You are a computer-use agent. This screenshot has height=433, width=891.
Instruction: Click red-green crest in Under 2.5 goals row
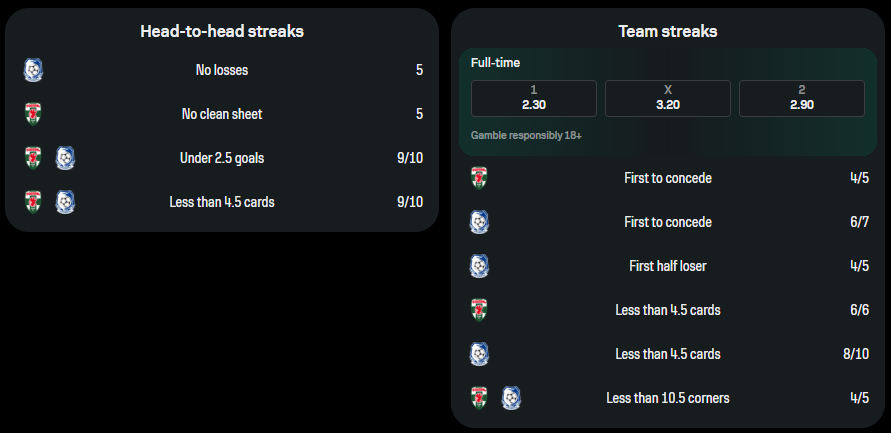[x=33, y=158]
